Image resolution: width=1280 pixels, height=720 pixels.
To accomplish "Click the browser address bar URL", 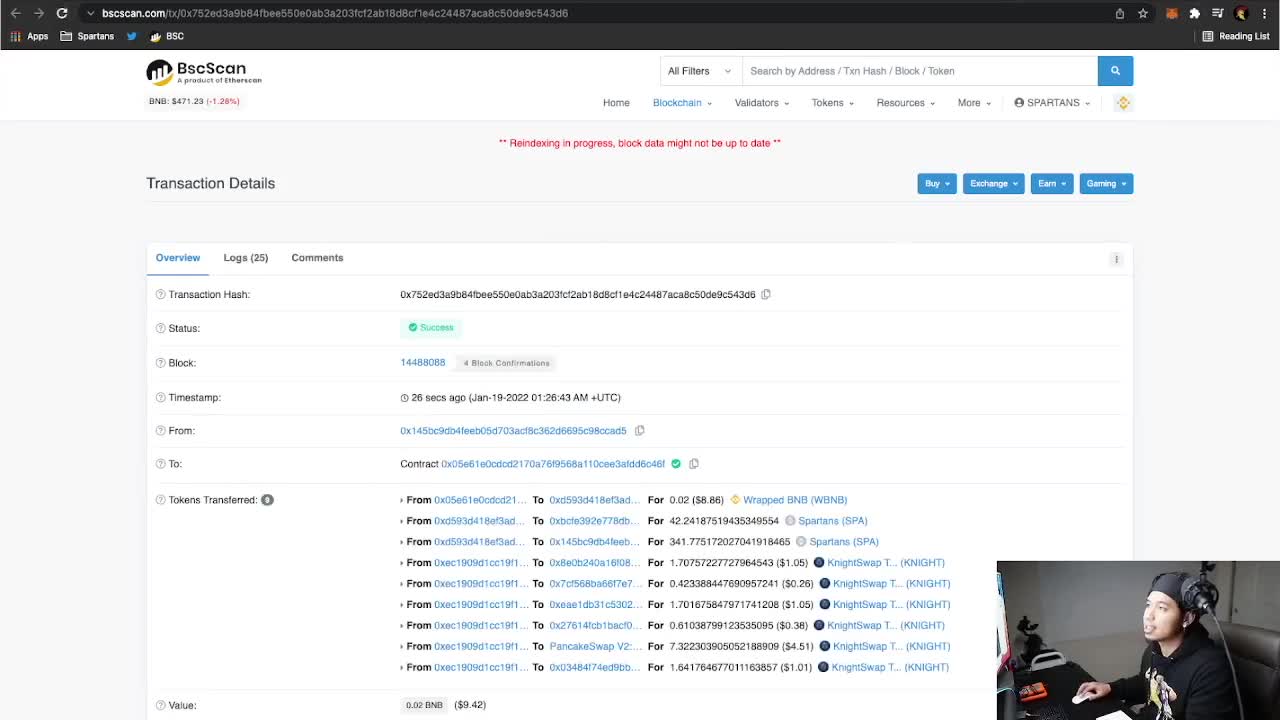I will coord(335,13).
